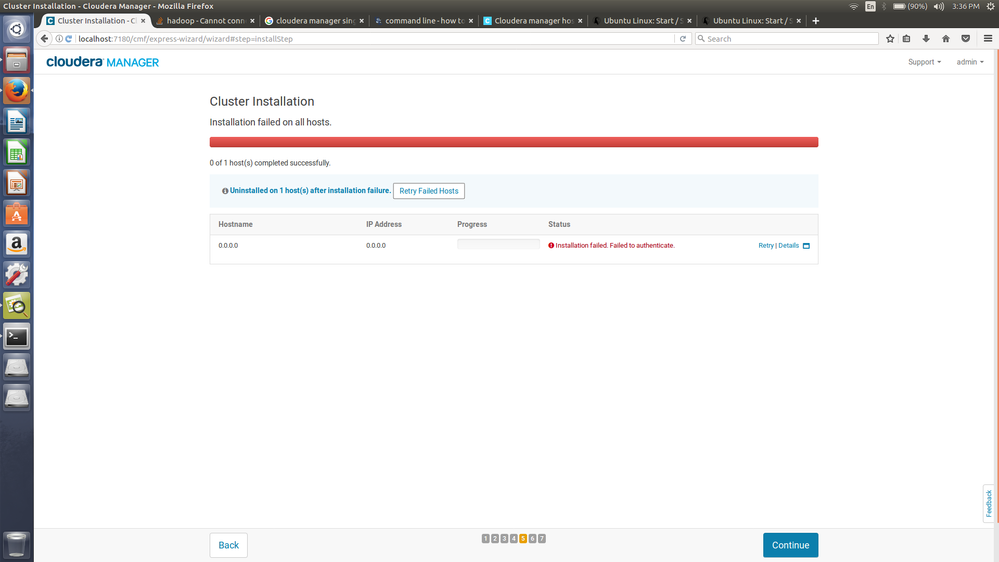Image resolution: width=999 pixels, height=562 pixels.
Task: Open a new browser tab
Action: 816,21
